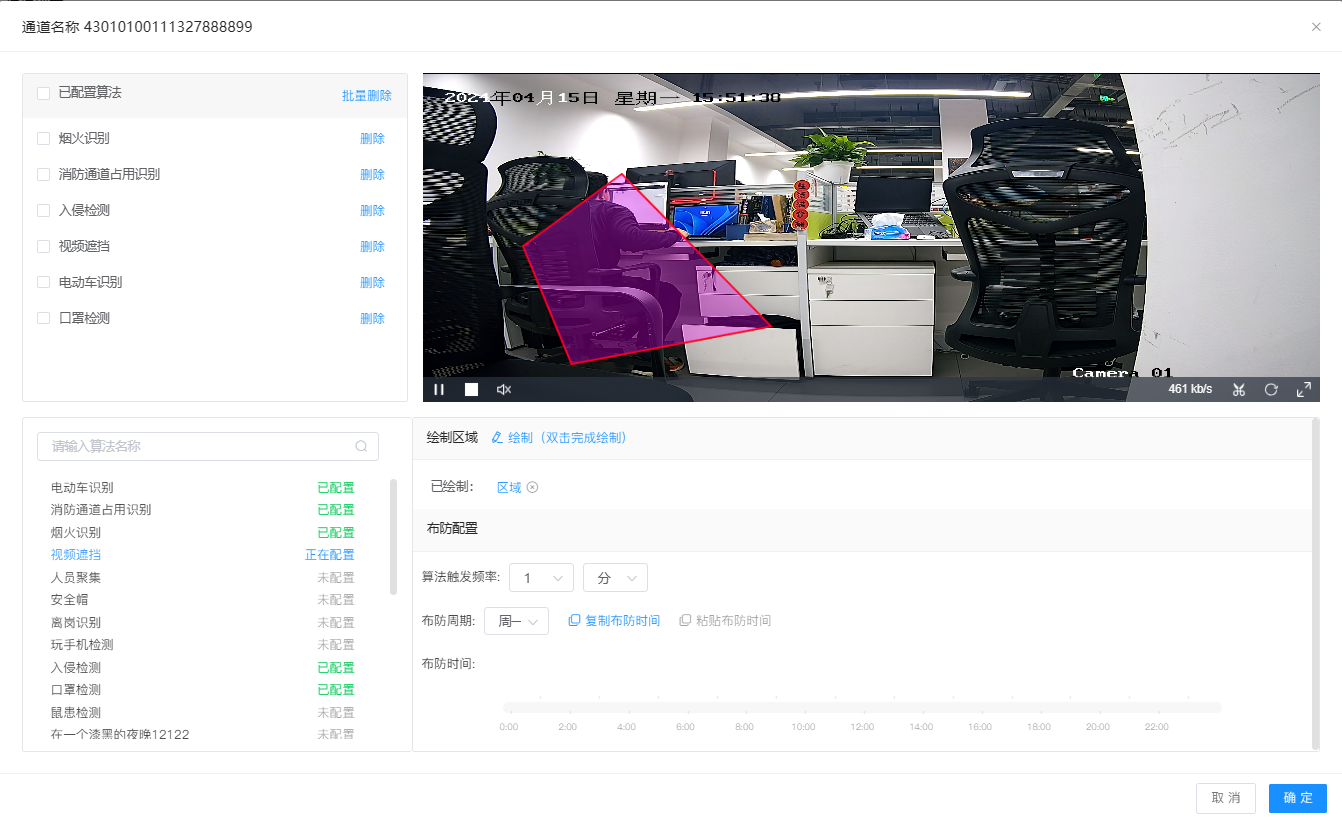This screenshot has width=1342, height=820.
Task: Unmute the video player audio
Action: pos(504,390)
